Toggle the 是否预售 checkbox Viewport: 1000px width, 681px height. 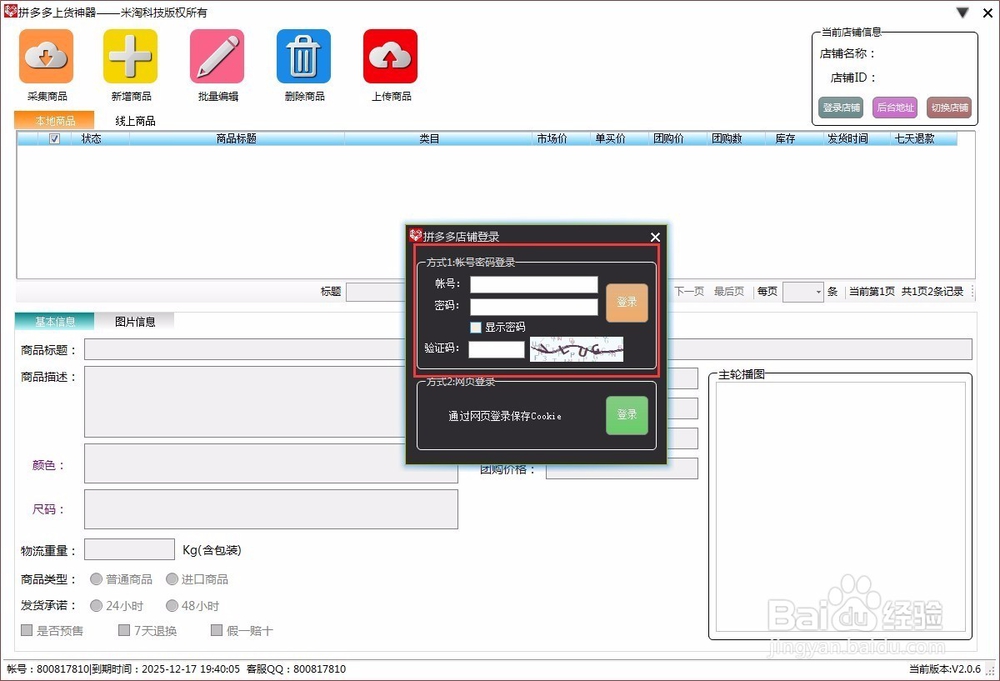tap(27, 631)
